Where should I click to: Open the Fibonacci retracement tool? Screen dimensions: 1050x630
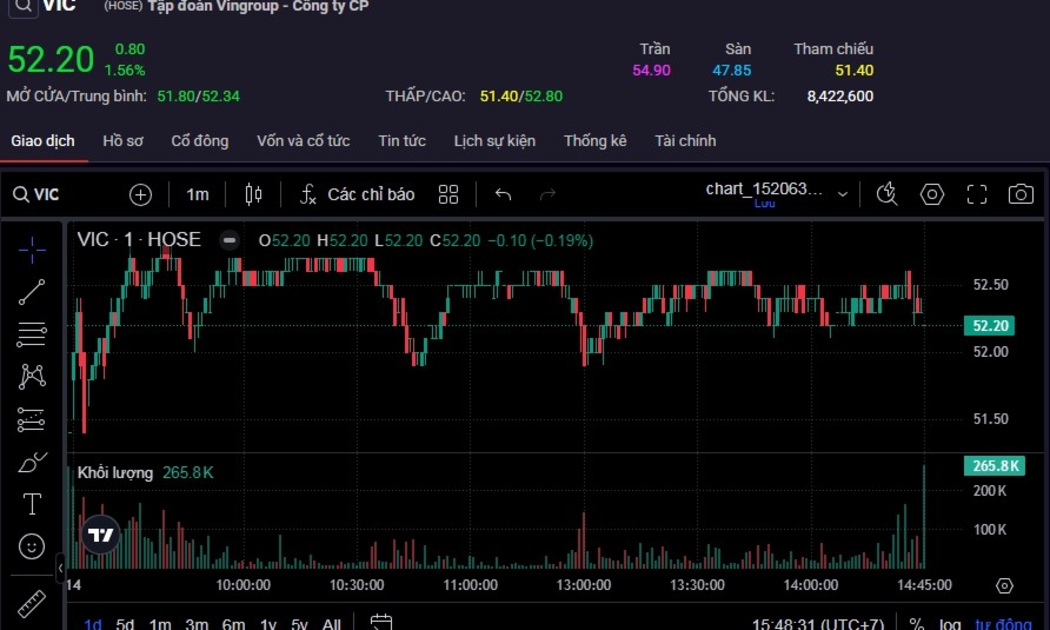pos(32,334)
